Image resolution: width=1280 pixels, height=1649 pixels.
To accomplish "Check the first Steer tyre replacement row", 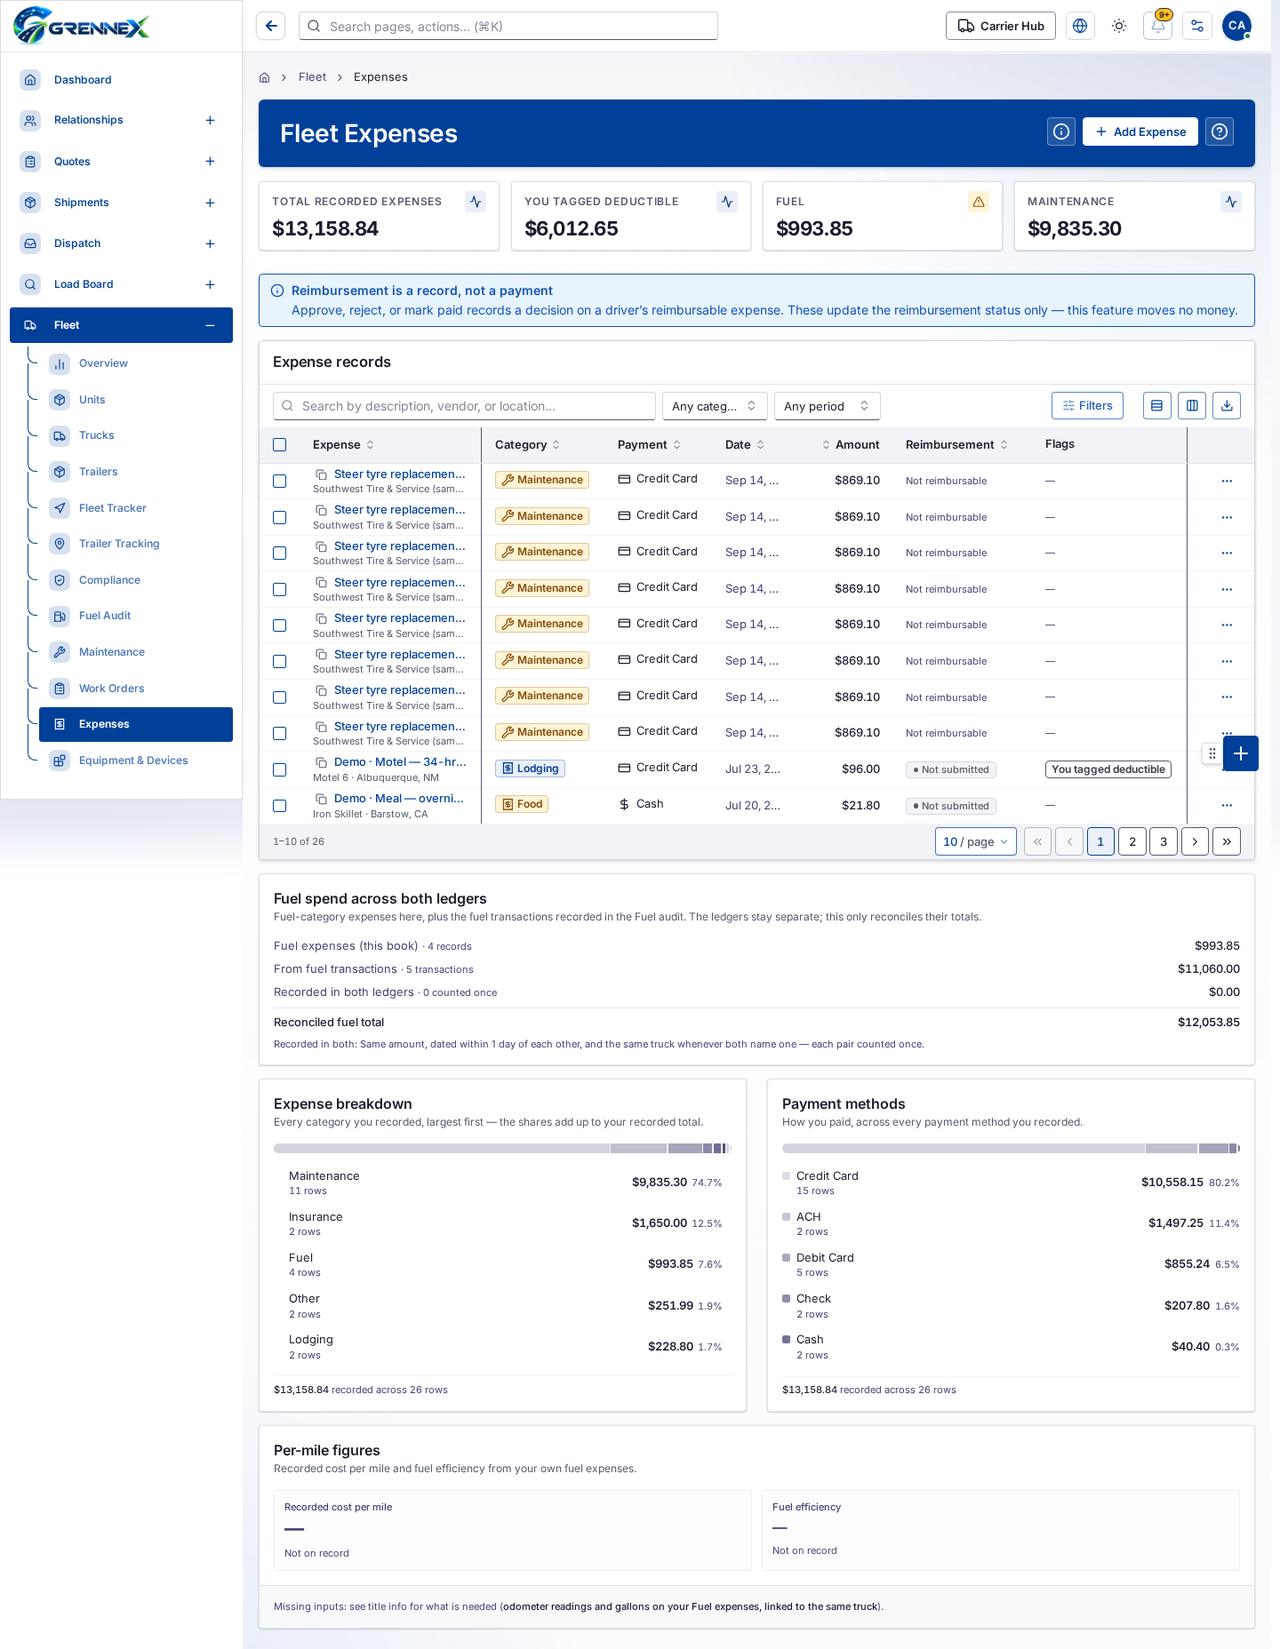I will coord(280,481).
